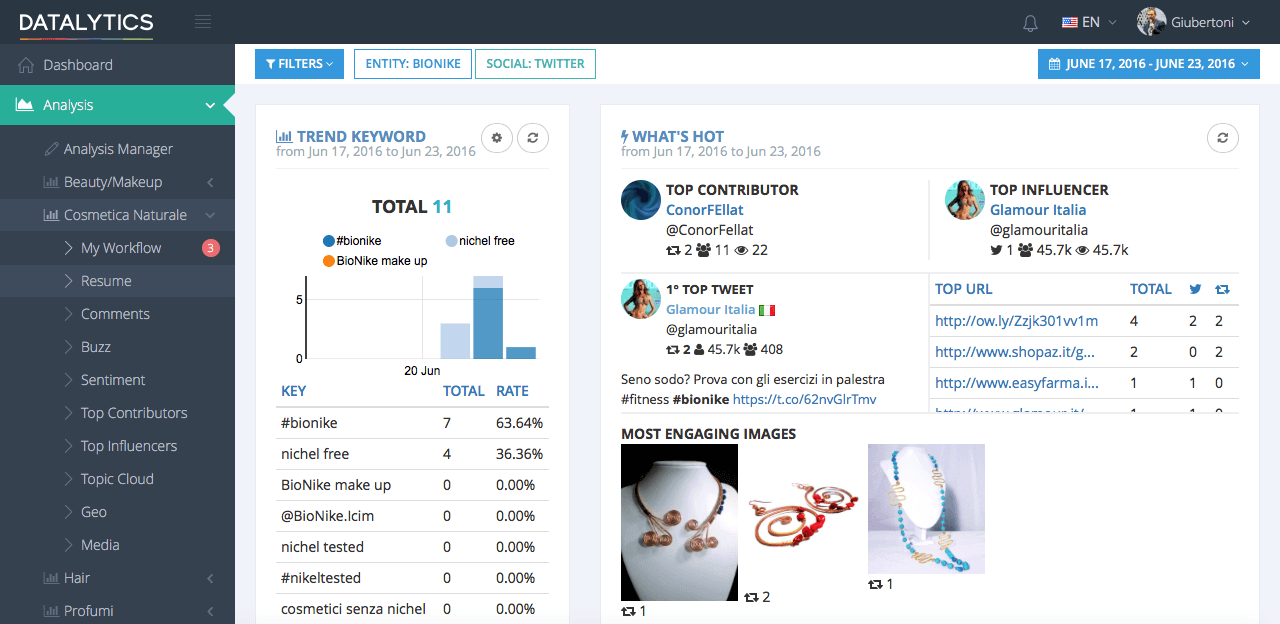Open Topic Cloud page
The width and height of the screenshot is (1280, 624).
(x=117, y=479)
